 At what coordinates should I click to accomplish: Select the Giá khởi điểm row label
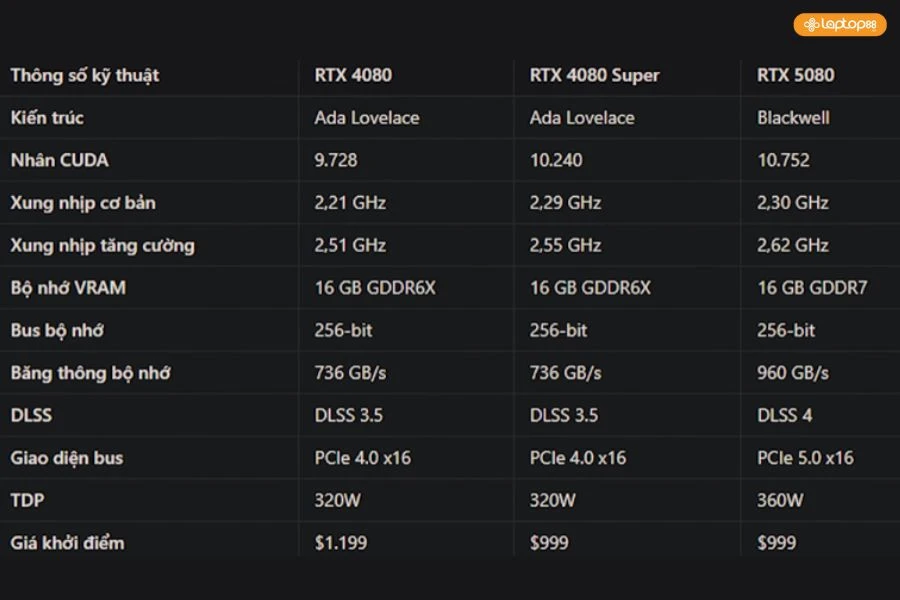click(x=68, y=543)
